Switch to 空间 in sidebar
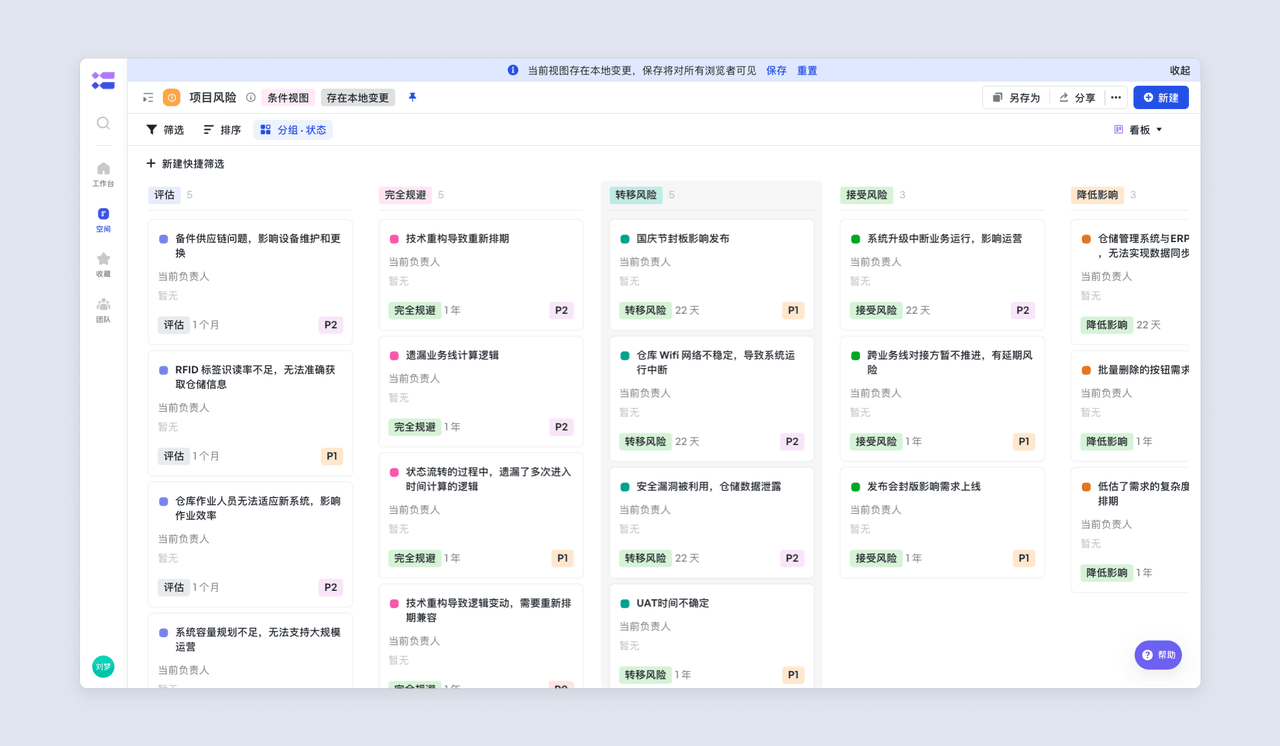The image size is (1280, 746). (x=103, y=219)
